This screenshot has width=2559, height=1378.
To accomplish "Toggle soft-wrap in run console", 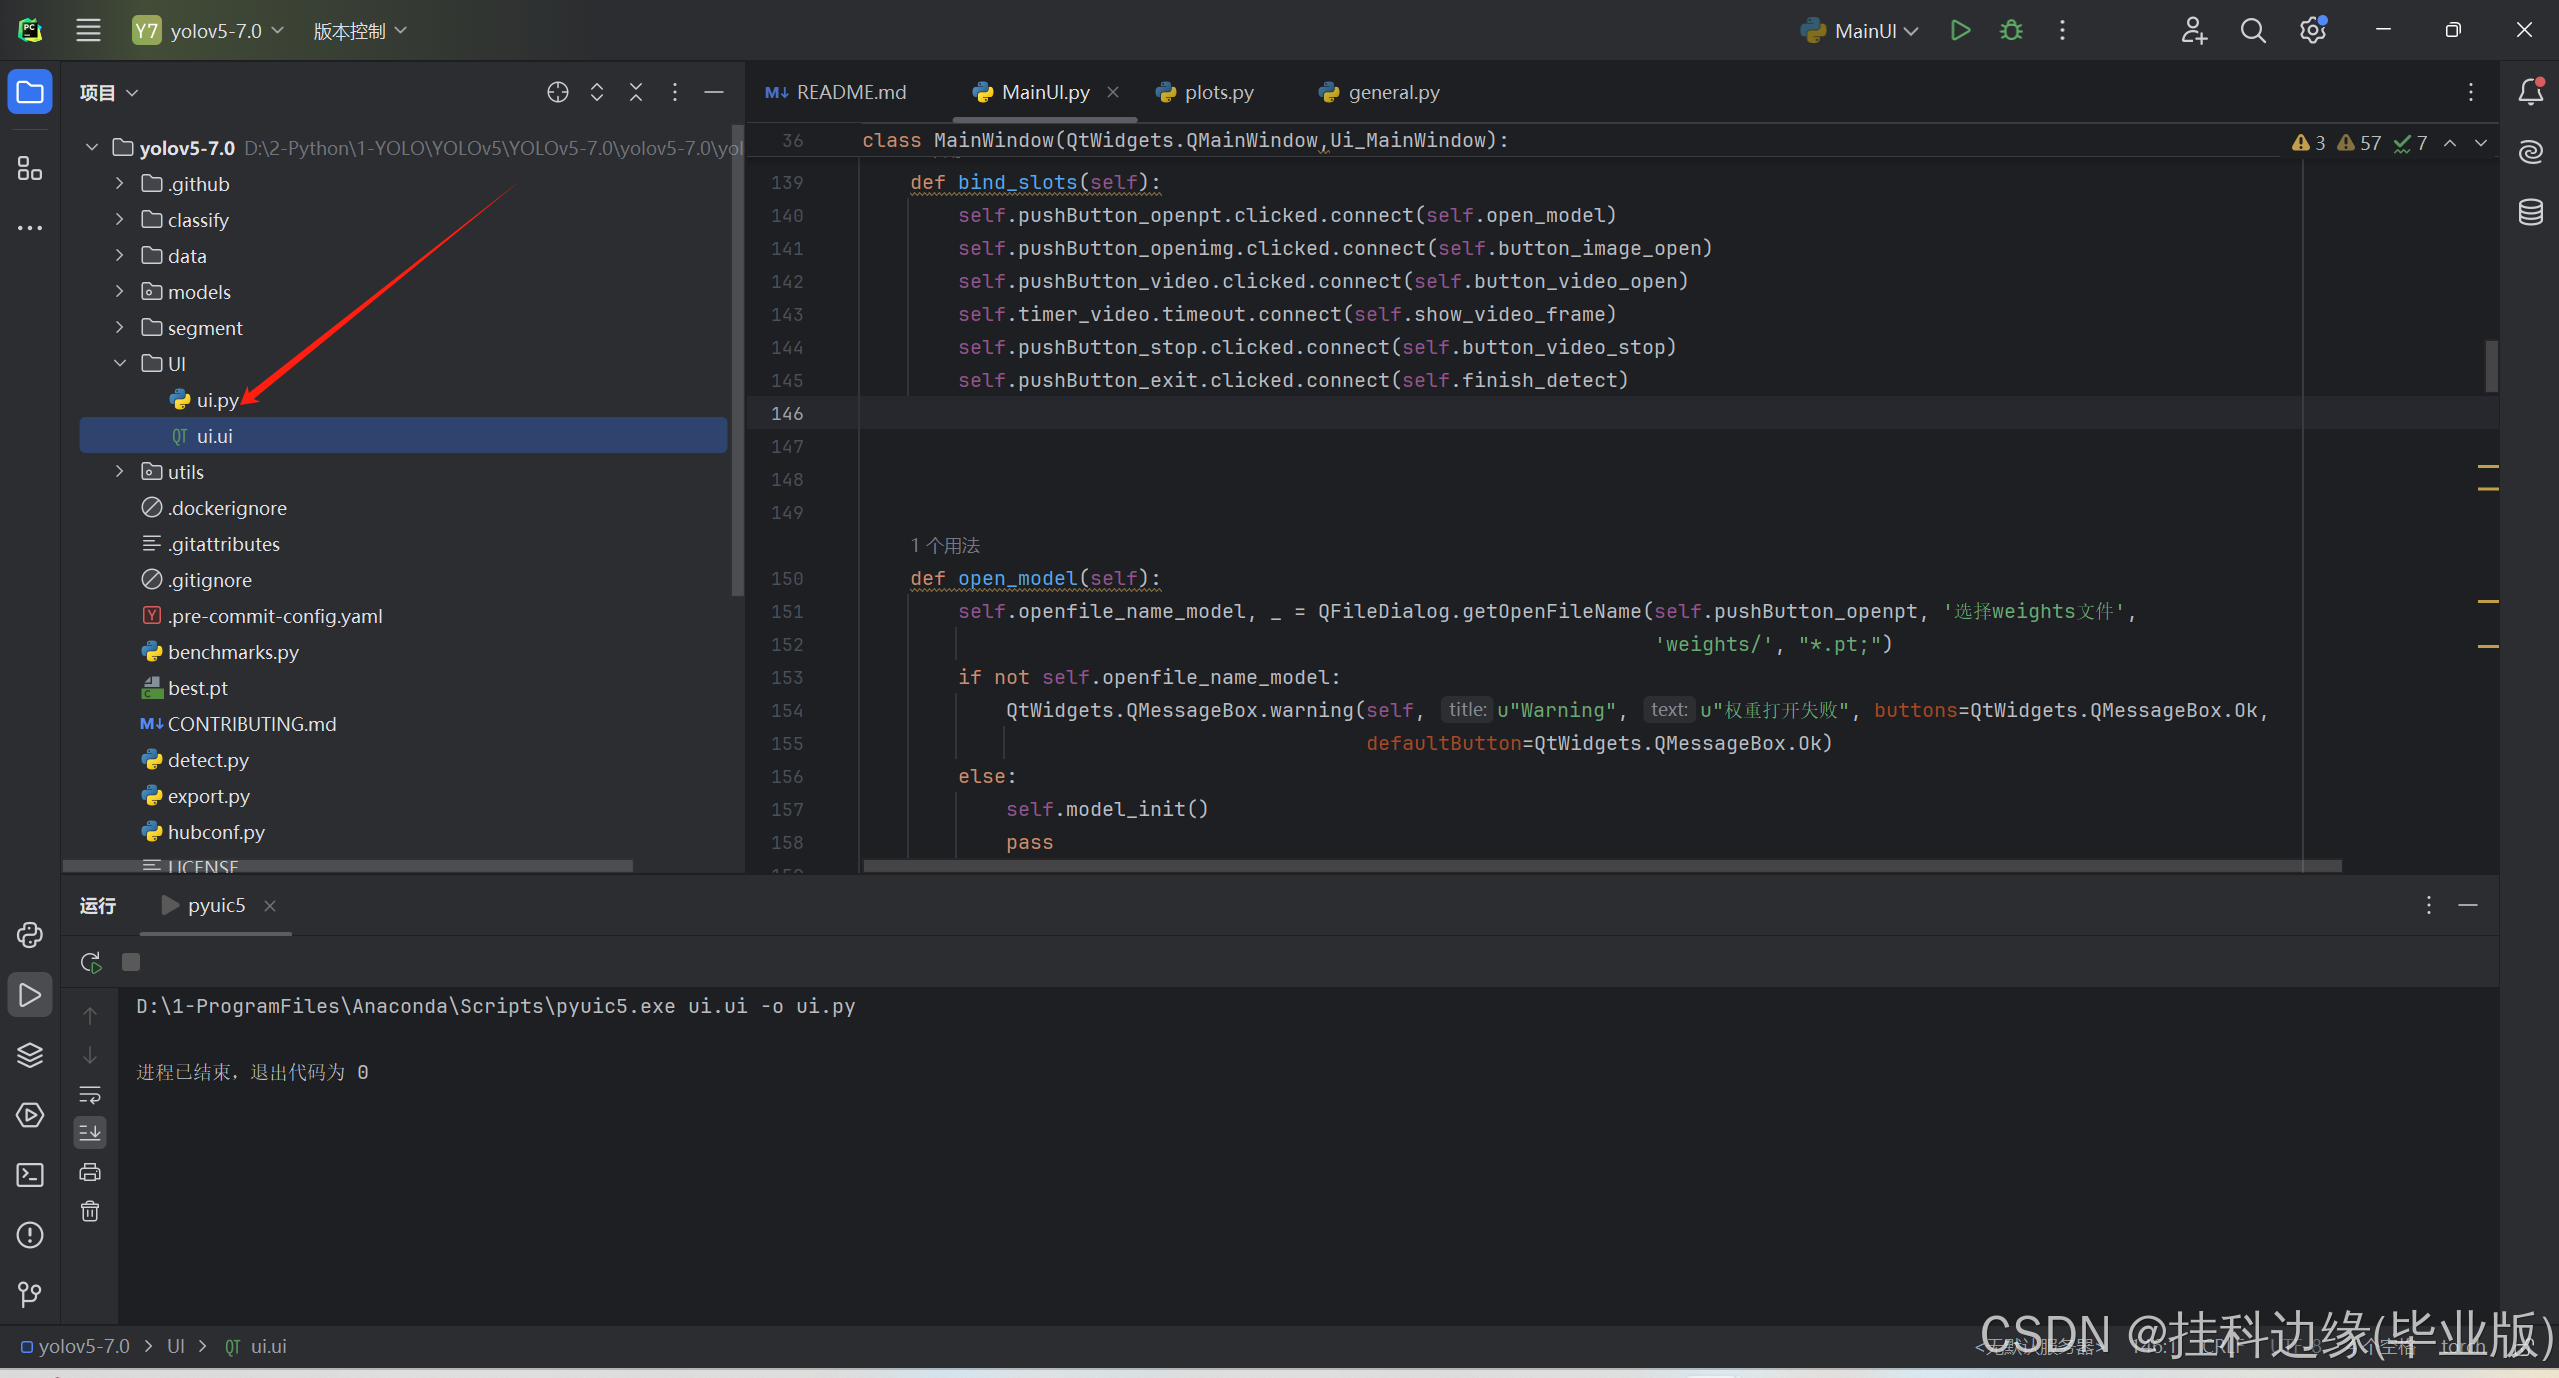I will [90, 1094].
